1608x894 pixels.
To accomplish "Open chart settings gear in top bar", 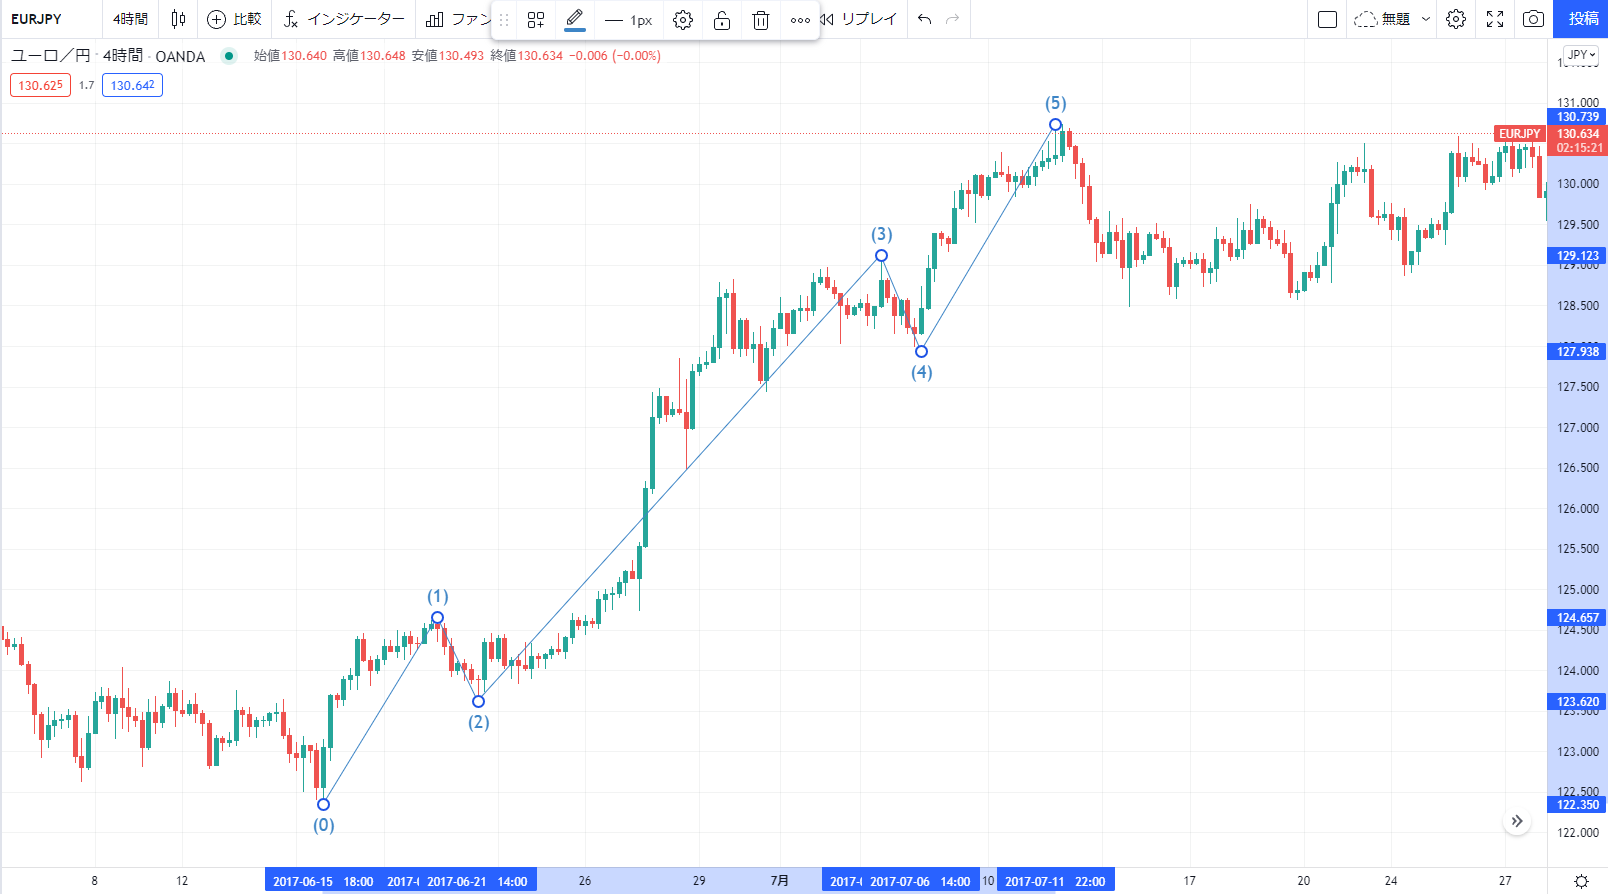I will point(1456,19).
